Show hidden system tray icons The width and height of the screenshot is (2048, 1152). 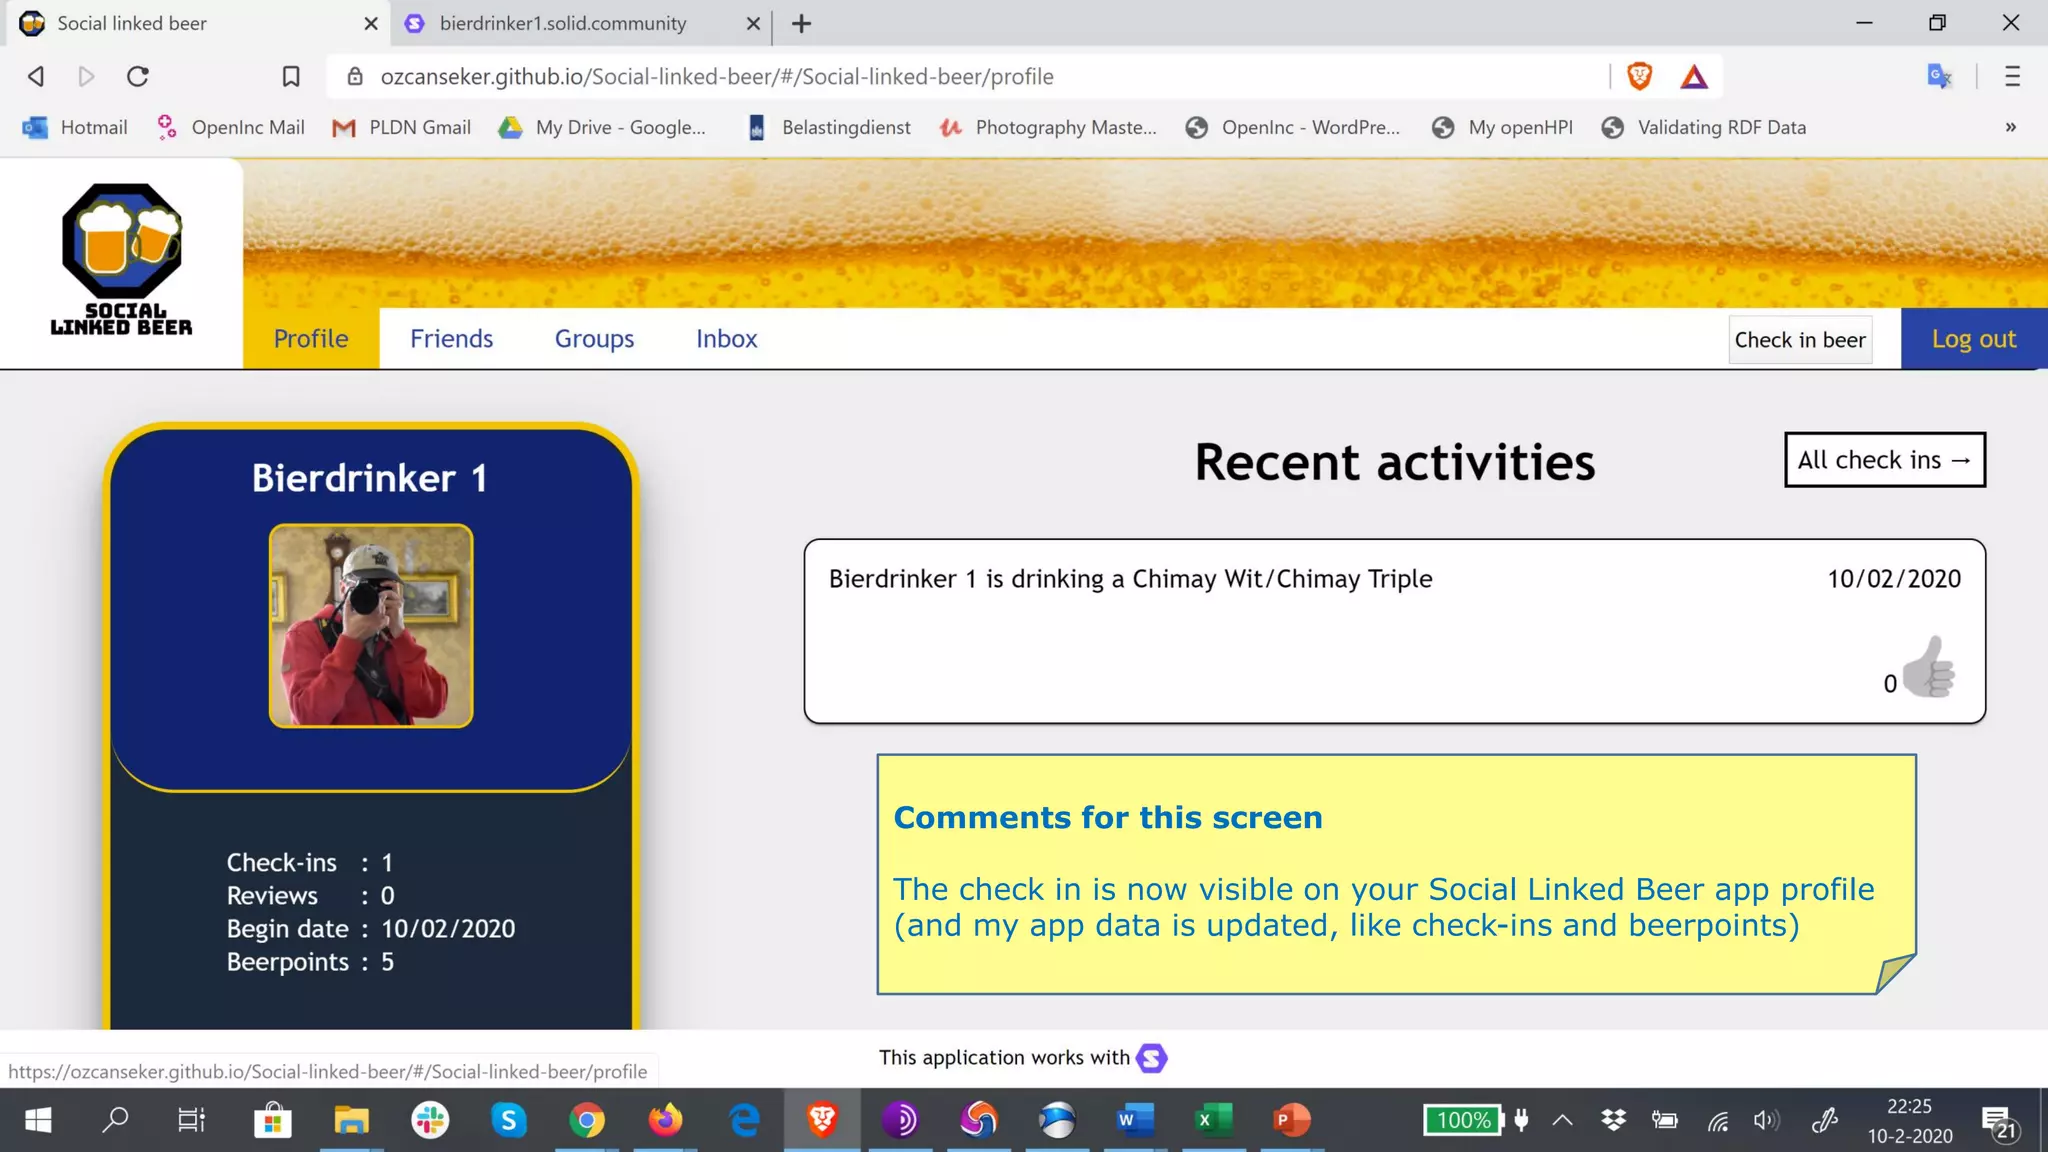(1562, 1120)
